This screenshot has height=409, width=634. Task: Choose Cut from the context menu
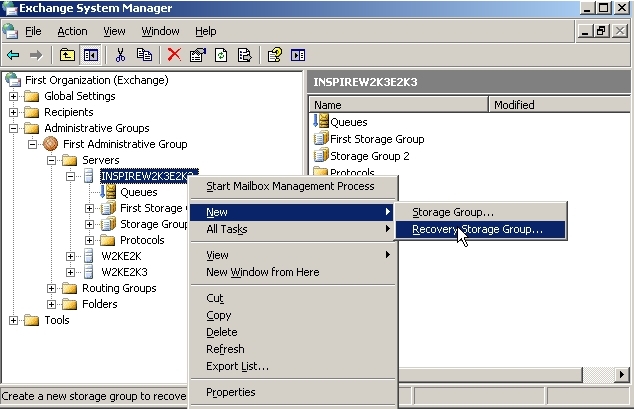click(294, 298)
